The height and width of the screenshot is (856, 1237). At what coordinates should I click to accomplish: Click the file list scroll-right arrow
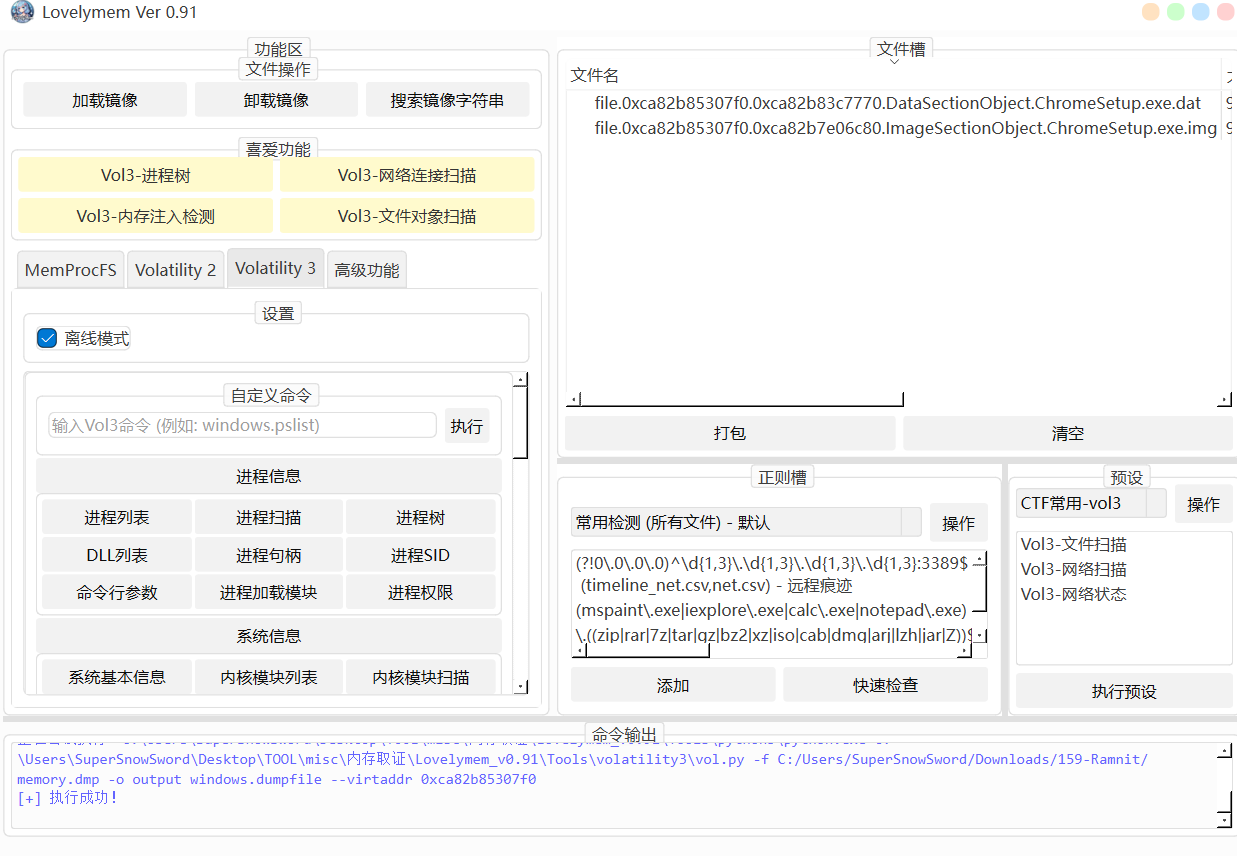1224,400
